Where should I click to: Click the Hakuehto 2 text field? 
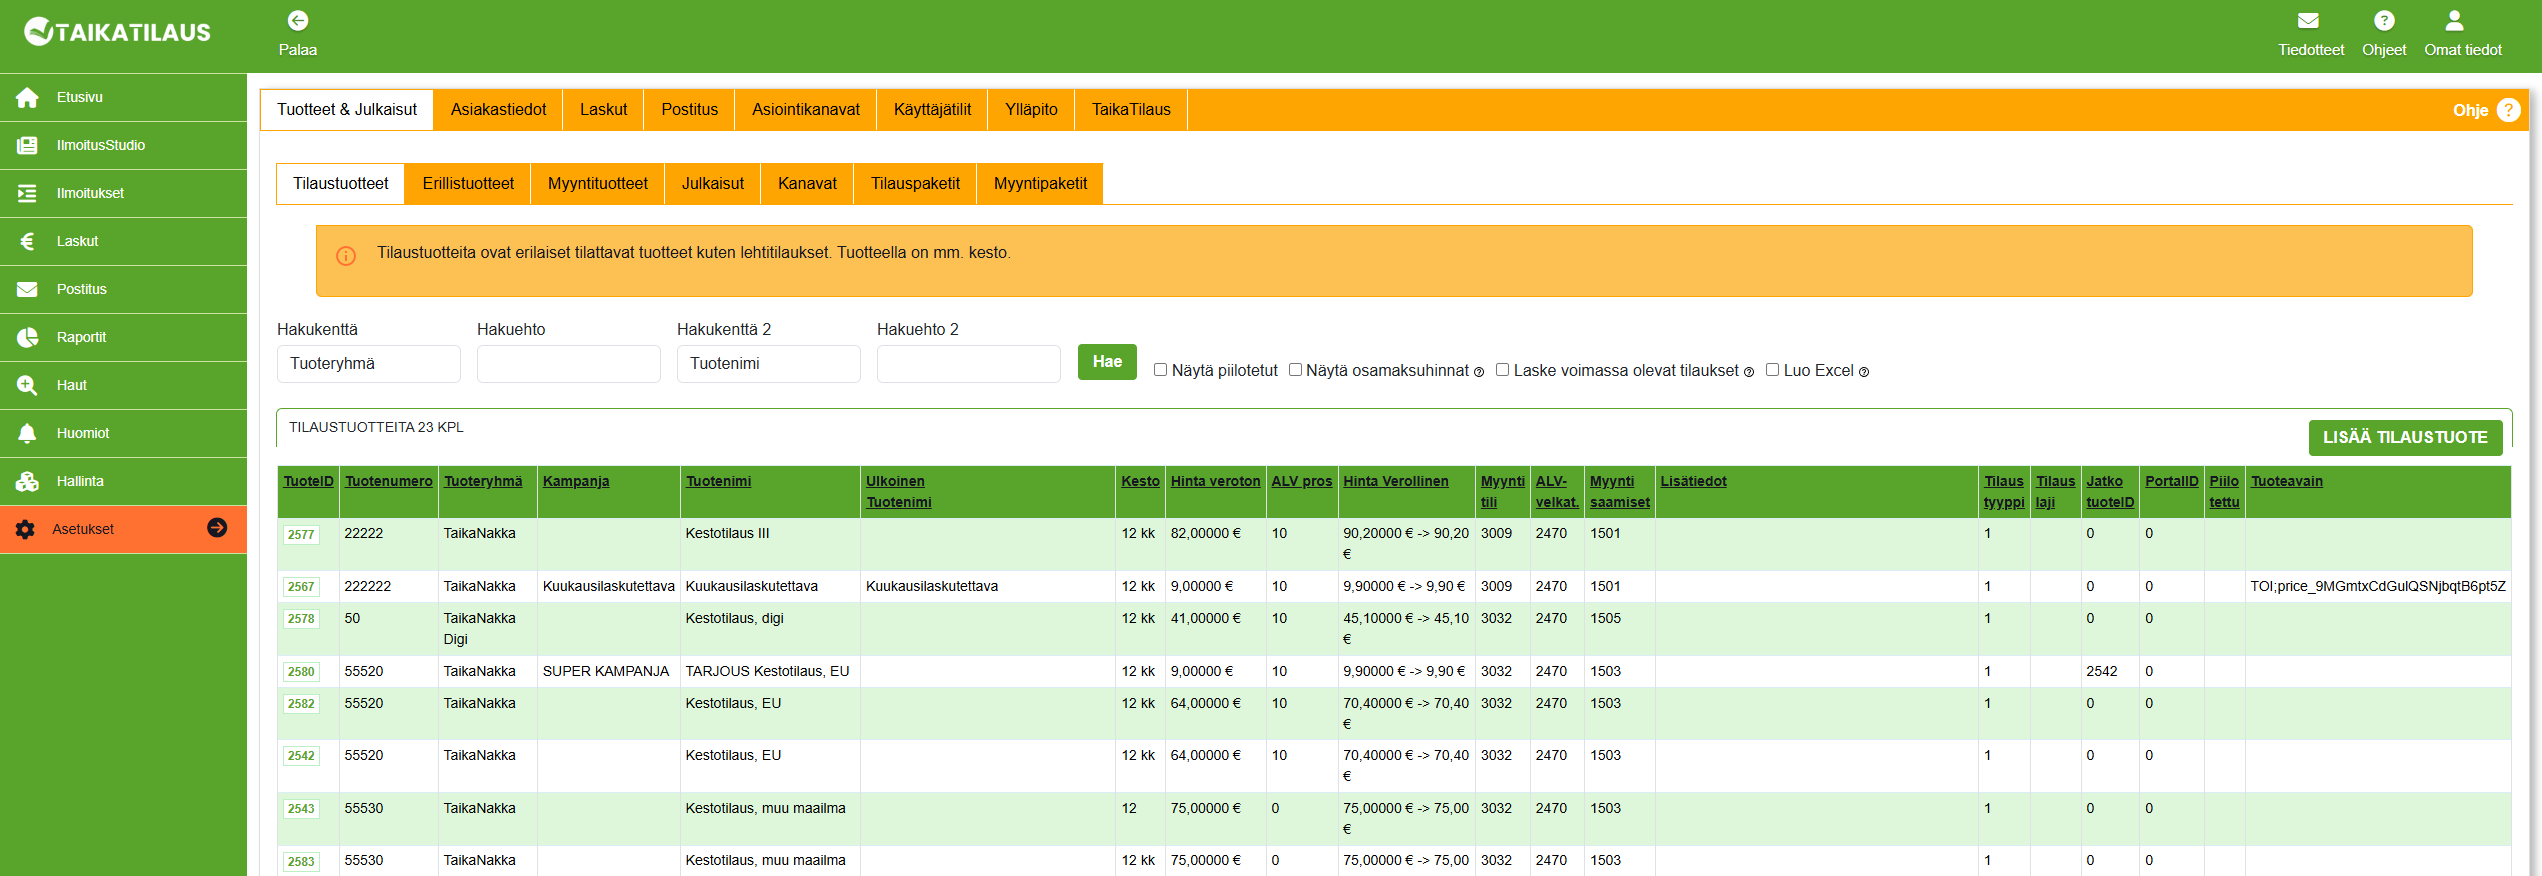pos(968,364)
